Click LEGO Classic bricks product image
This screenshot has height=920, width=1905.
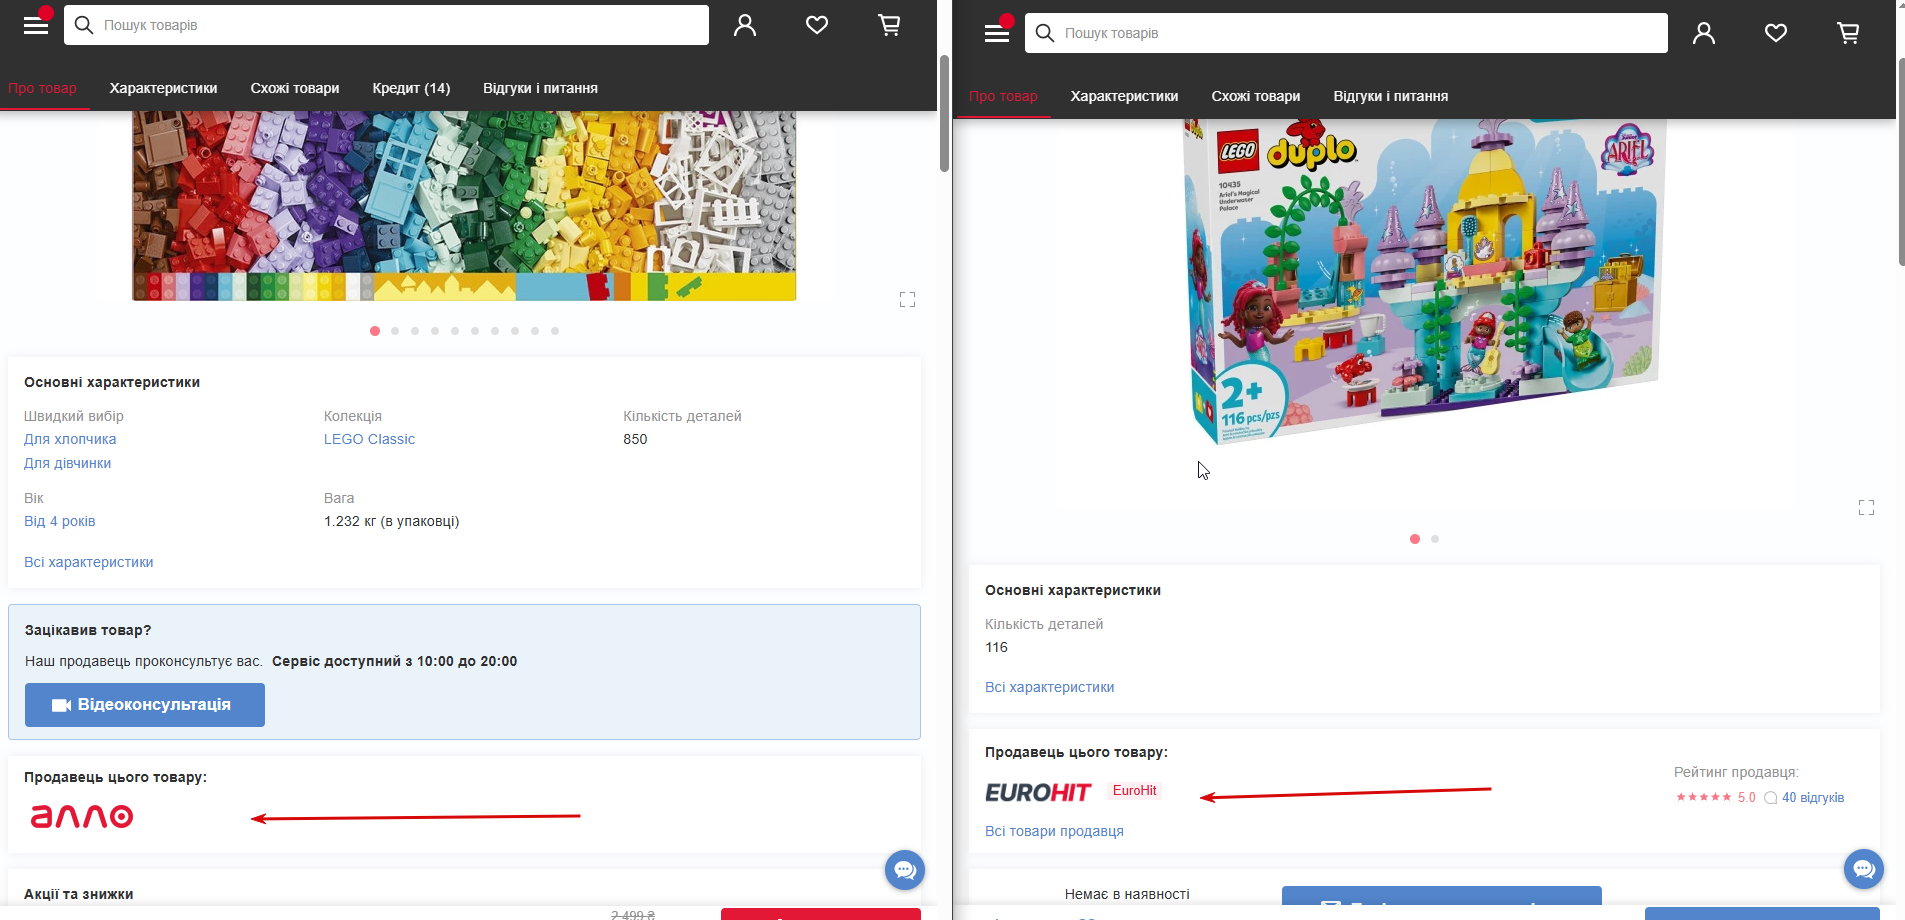pyautogui.click(x=464, y=205)
